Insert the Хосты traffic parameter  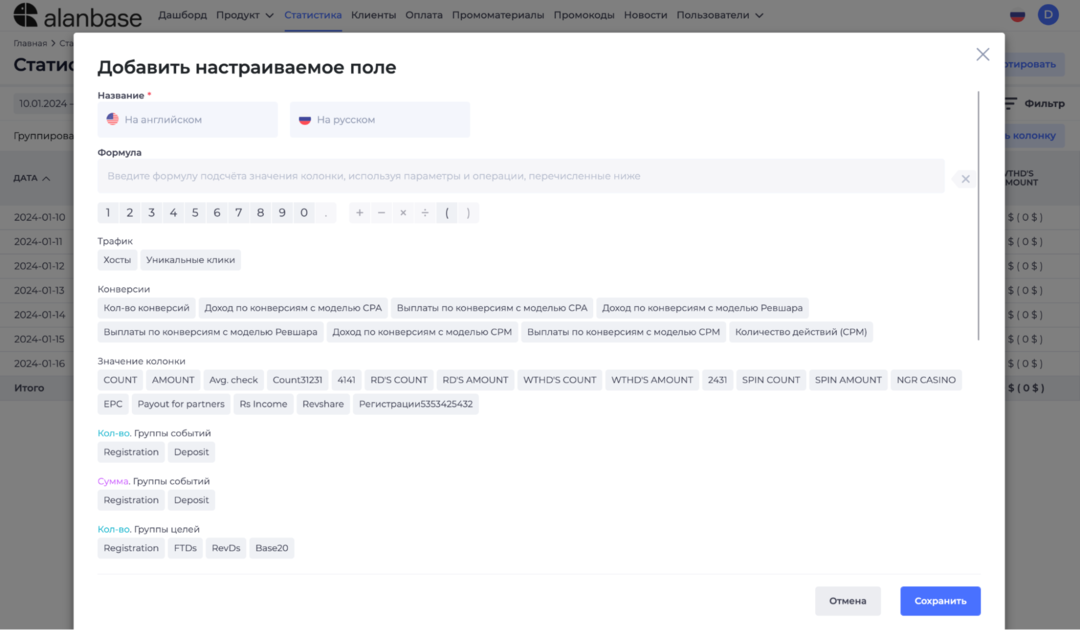(117, 259)
